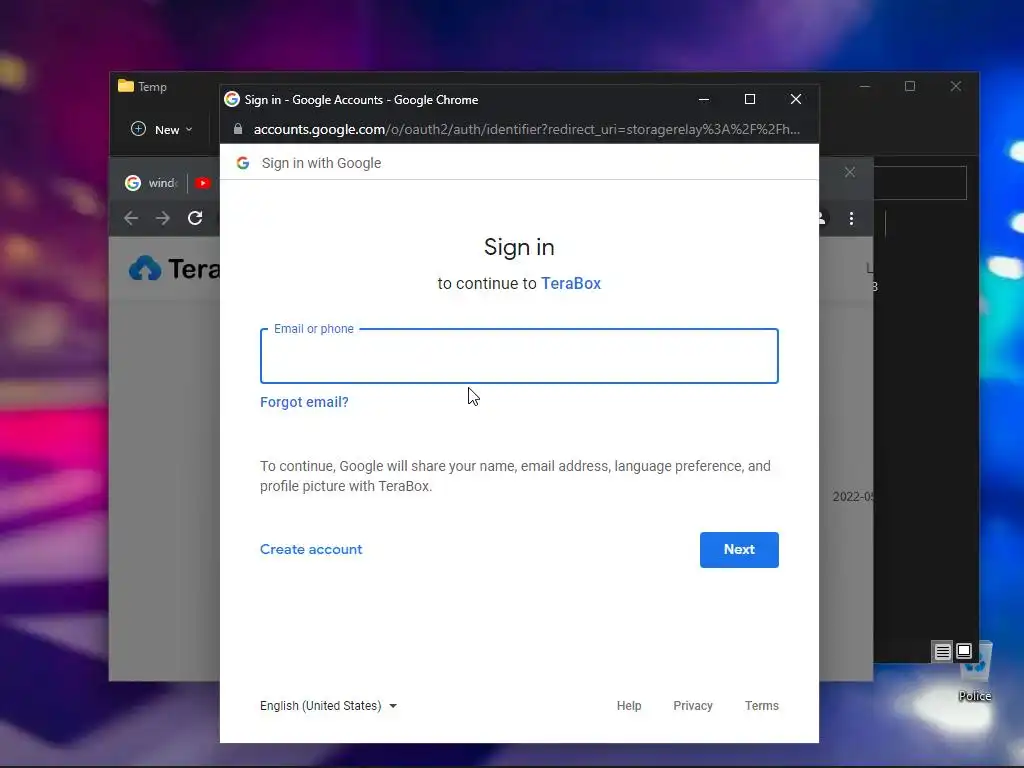Switch to the YouTube tab in the background browser
This screenshot has width=1024, height=768.
(203, 183)
